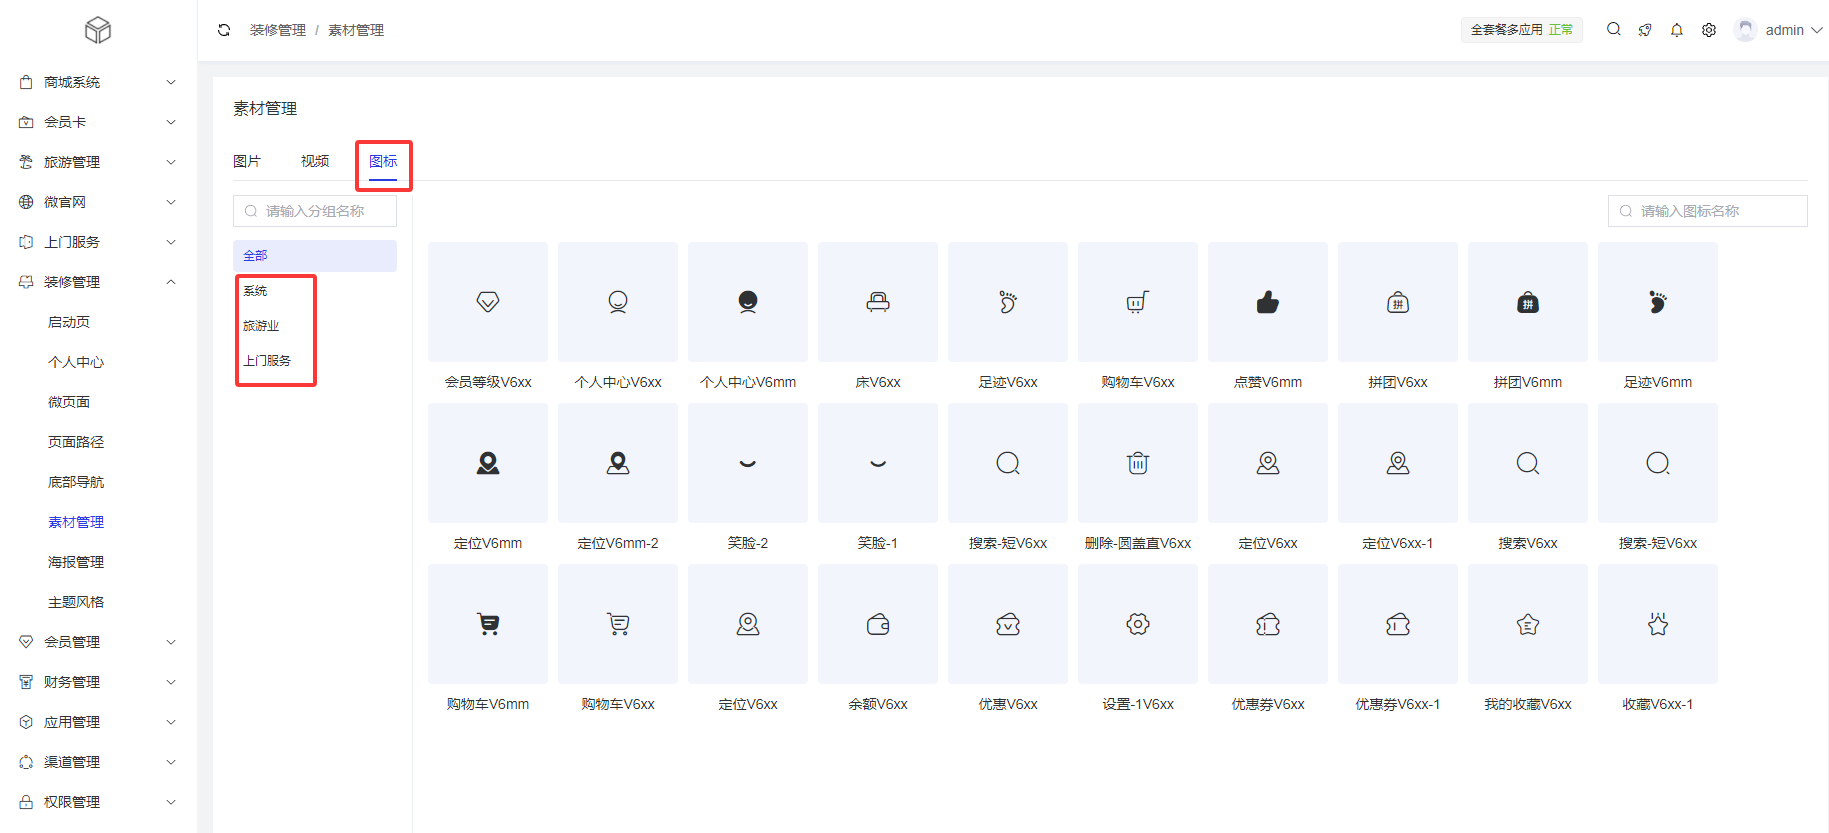Image resolution: width=1829 pixels, height=833 pixels.
Task: Expand the 微官网 menu chevron
Action: [x=171, y=202]
